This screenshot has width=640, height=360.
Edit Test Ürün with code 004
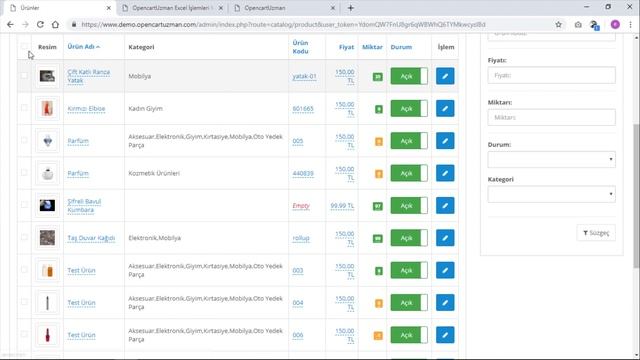(445, 302)
